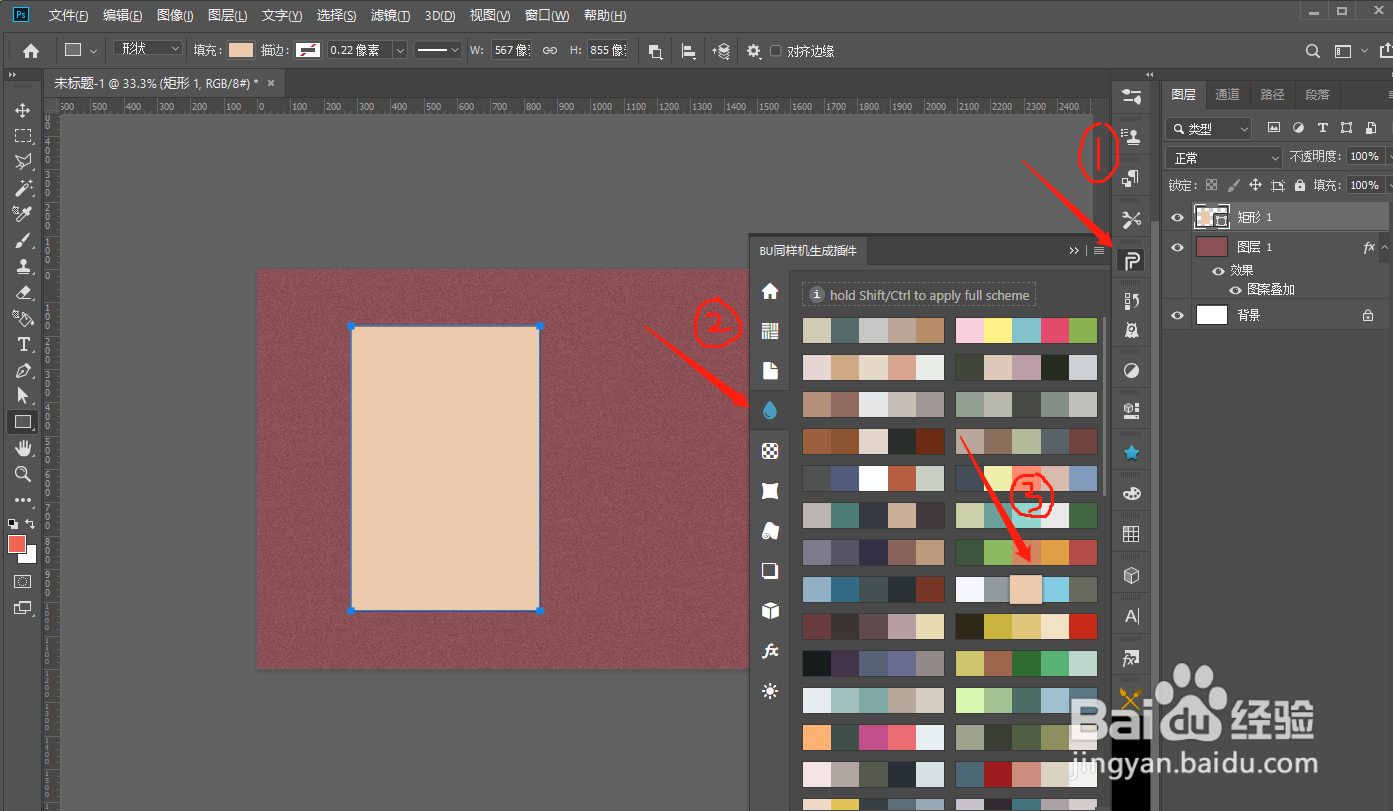
Task: Select the Magic Wand tool
Action: [x=22, y=188]
